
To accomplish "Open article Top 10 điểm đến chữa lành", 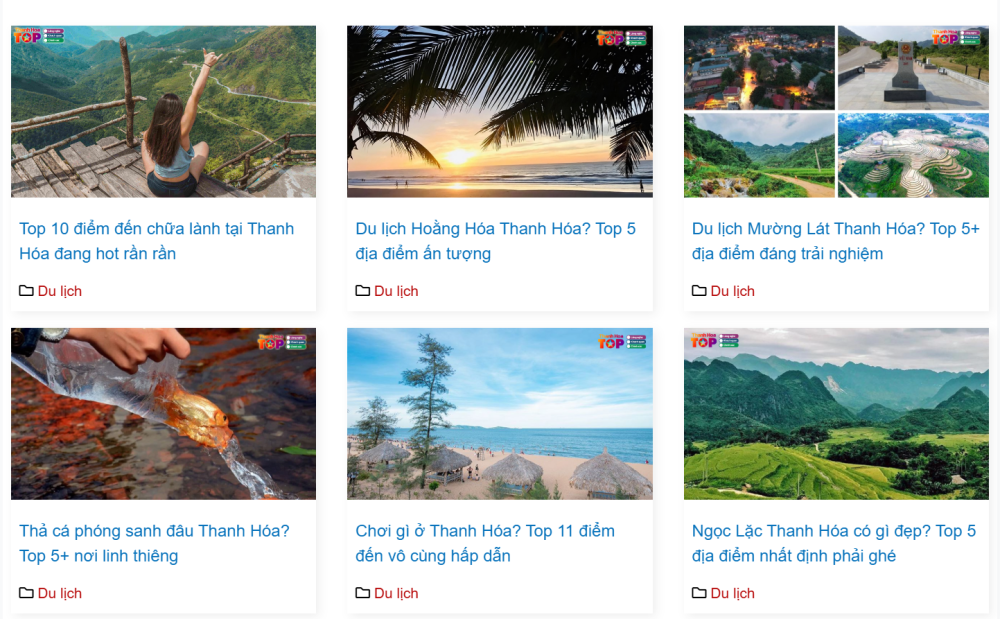I will click(x=156, y=241).
